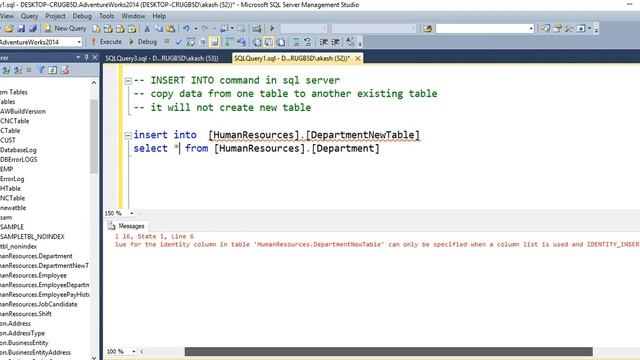This screenshot has width=640, height=360.
Task: Display estimated execution plan
Action: [x=191, y=42]
